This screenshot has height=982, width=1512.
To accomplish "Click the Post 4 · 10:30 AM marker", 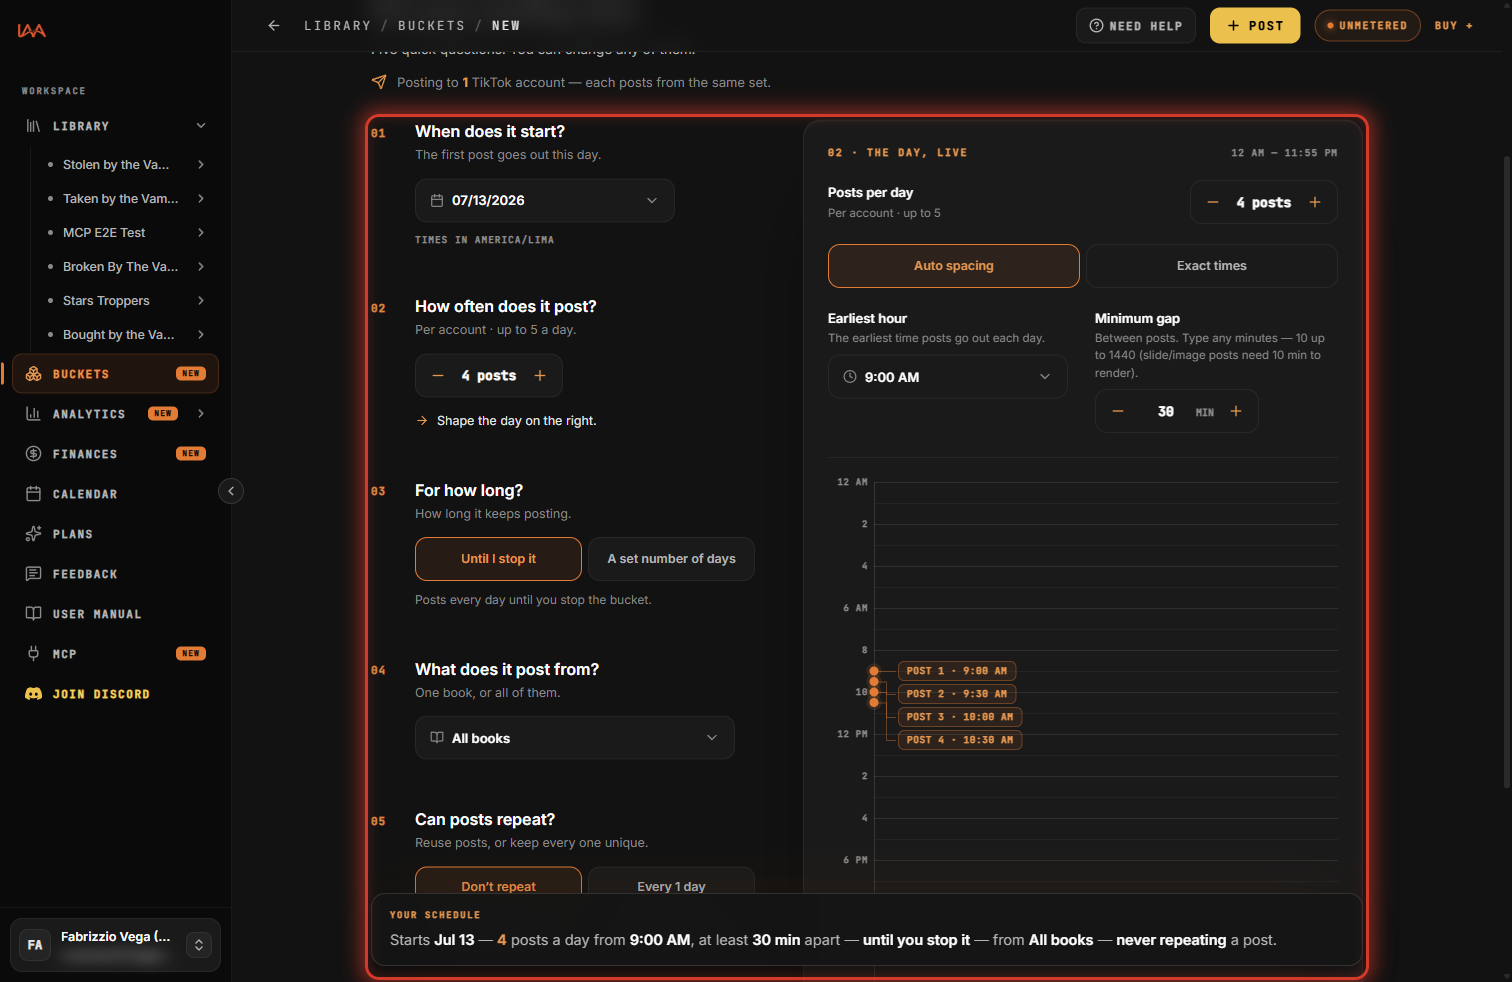I will [x=960, y=740].
